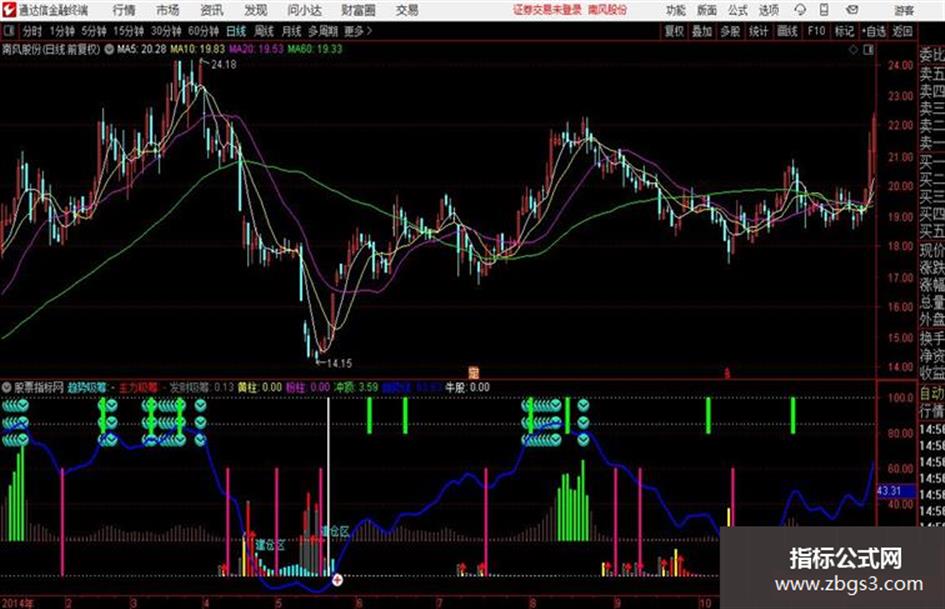
Task: Click the 返回 back button
Action: [x=902, y=31]
